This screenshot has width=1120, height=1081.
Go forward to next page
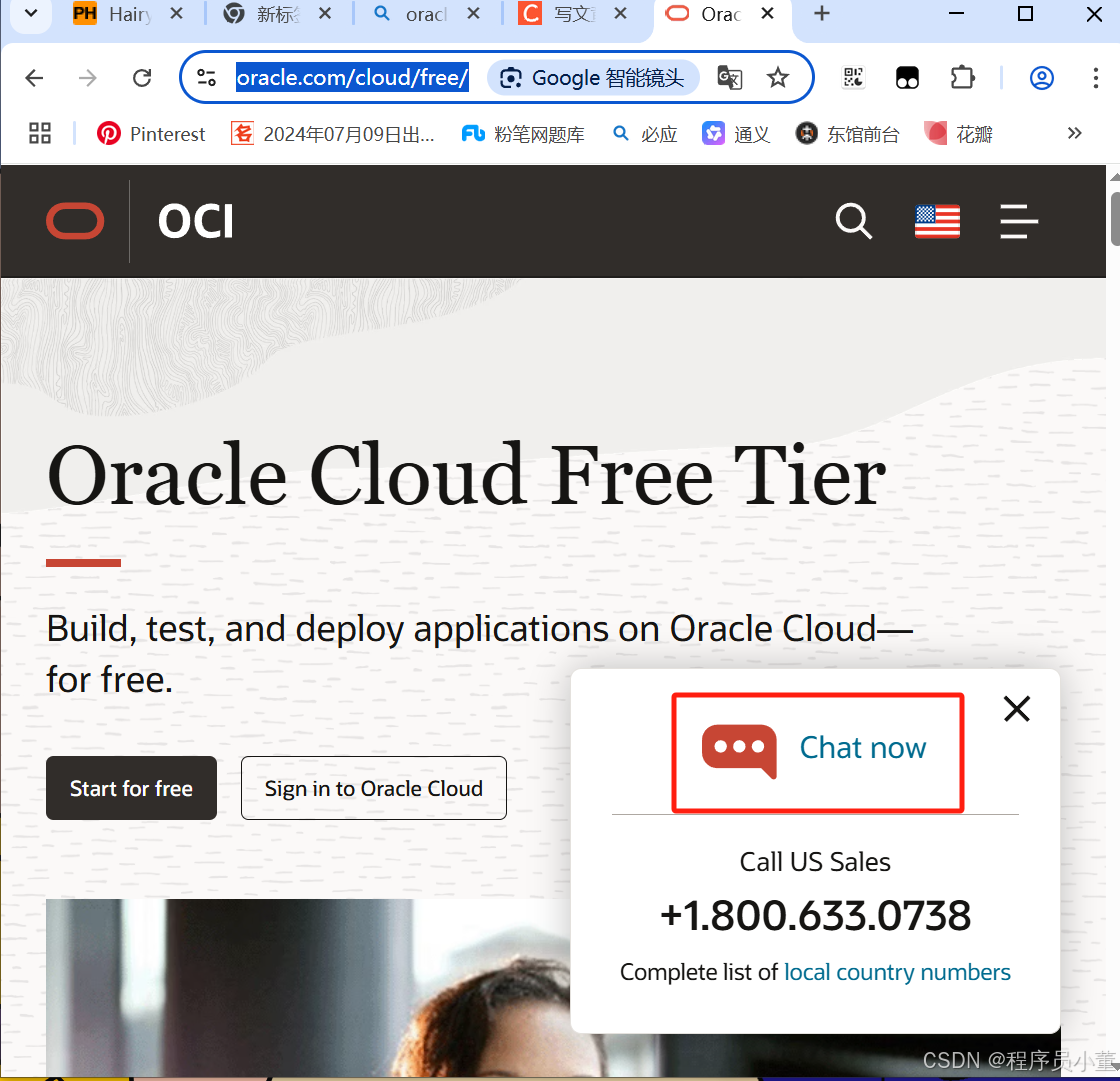coord(88,77)
